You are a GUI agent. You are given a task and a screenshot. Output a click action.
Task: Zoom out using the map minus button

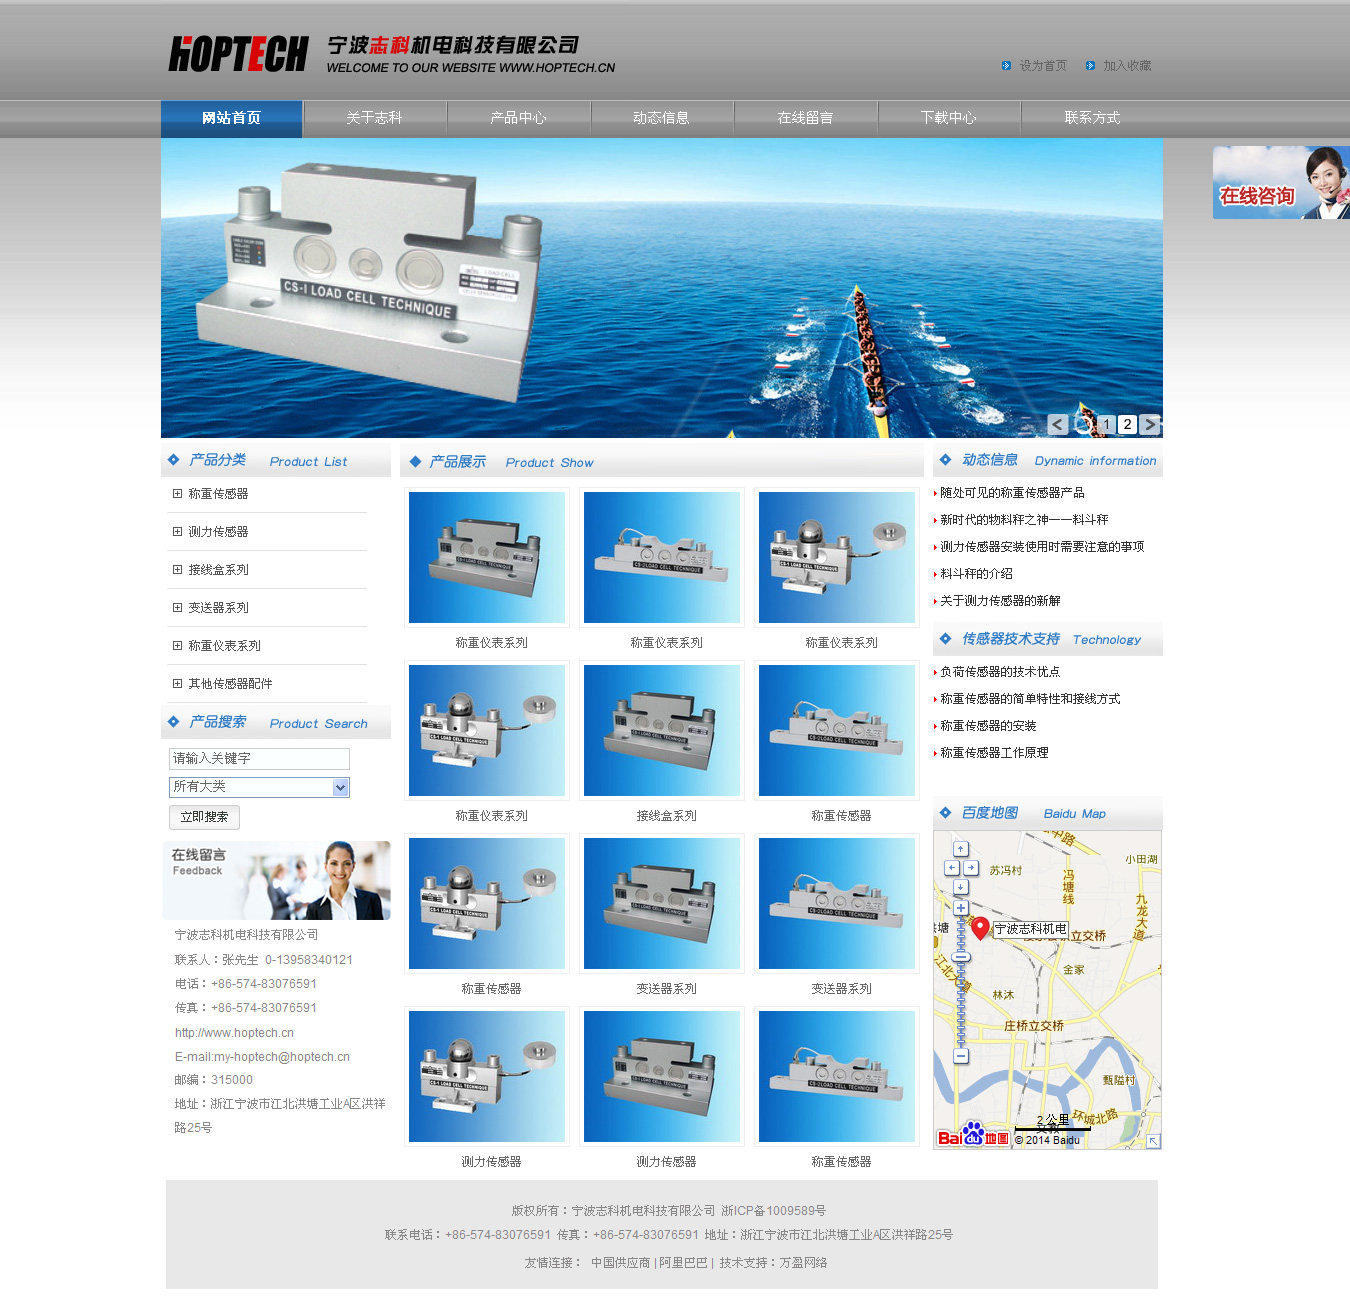point(961,1056)
